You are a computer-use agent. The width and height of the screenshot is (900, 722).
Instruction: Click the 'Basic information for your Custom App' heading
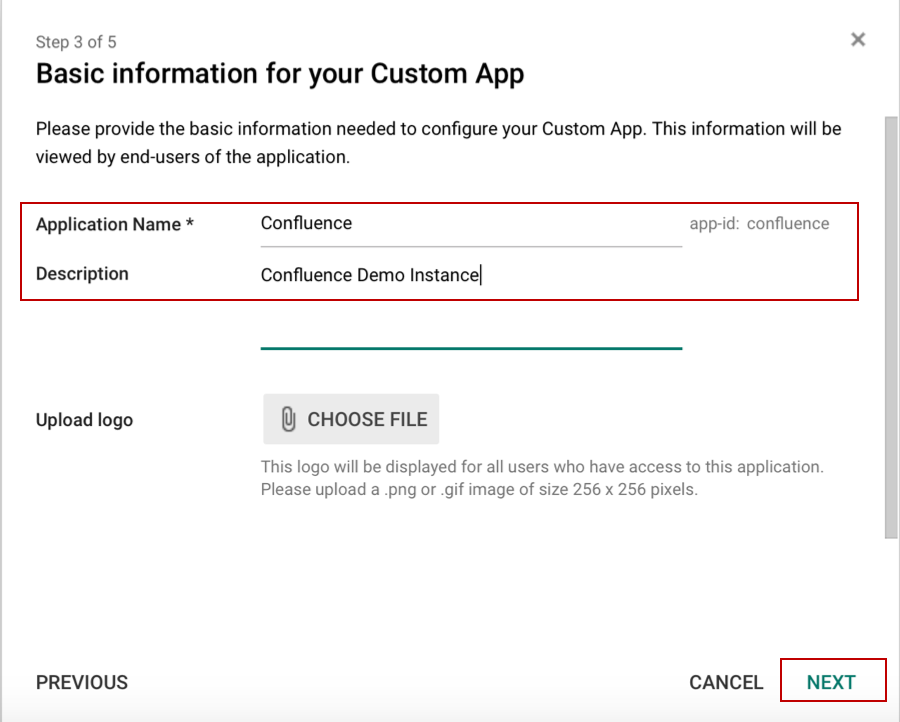pyautogui.click(x=280, y=73)
